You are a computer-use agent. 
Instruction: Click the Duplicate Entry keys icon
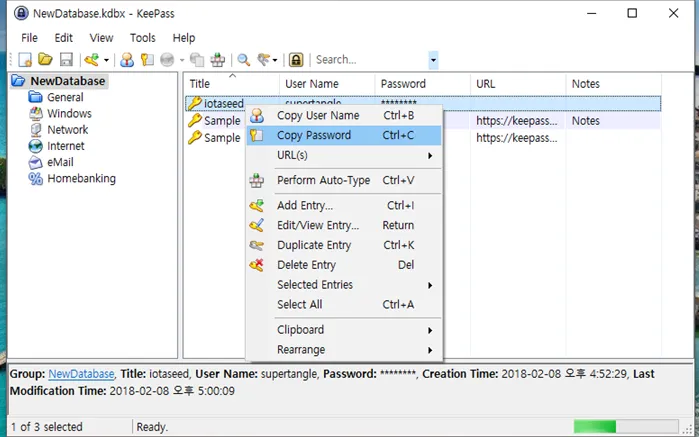pyautogui.click(x=256, y=245)
